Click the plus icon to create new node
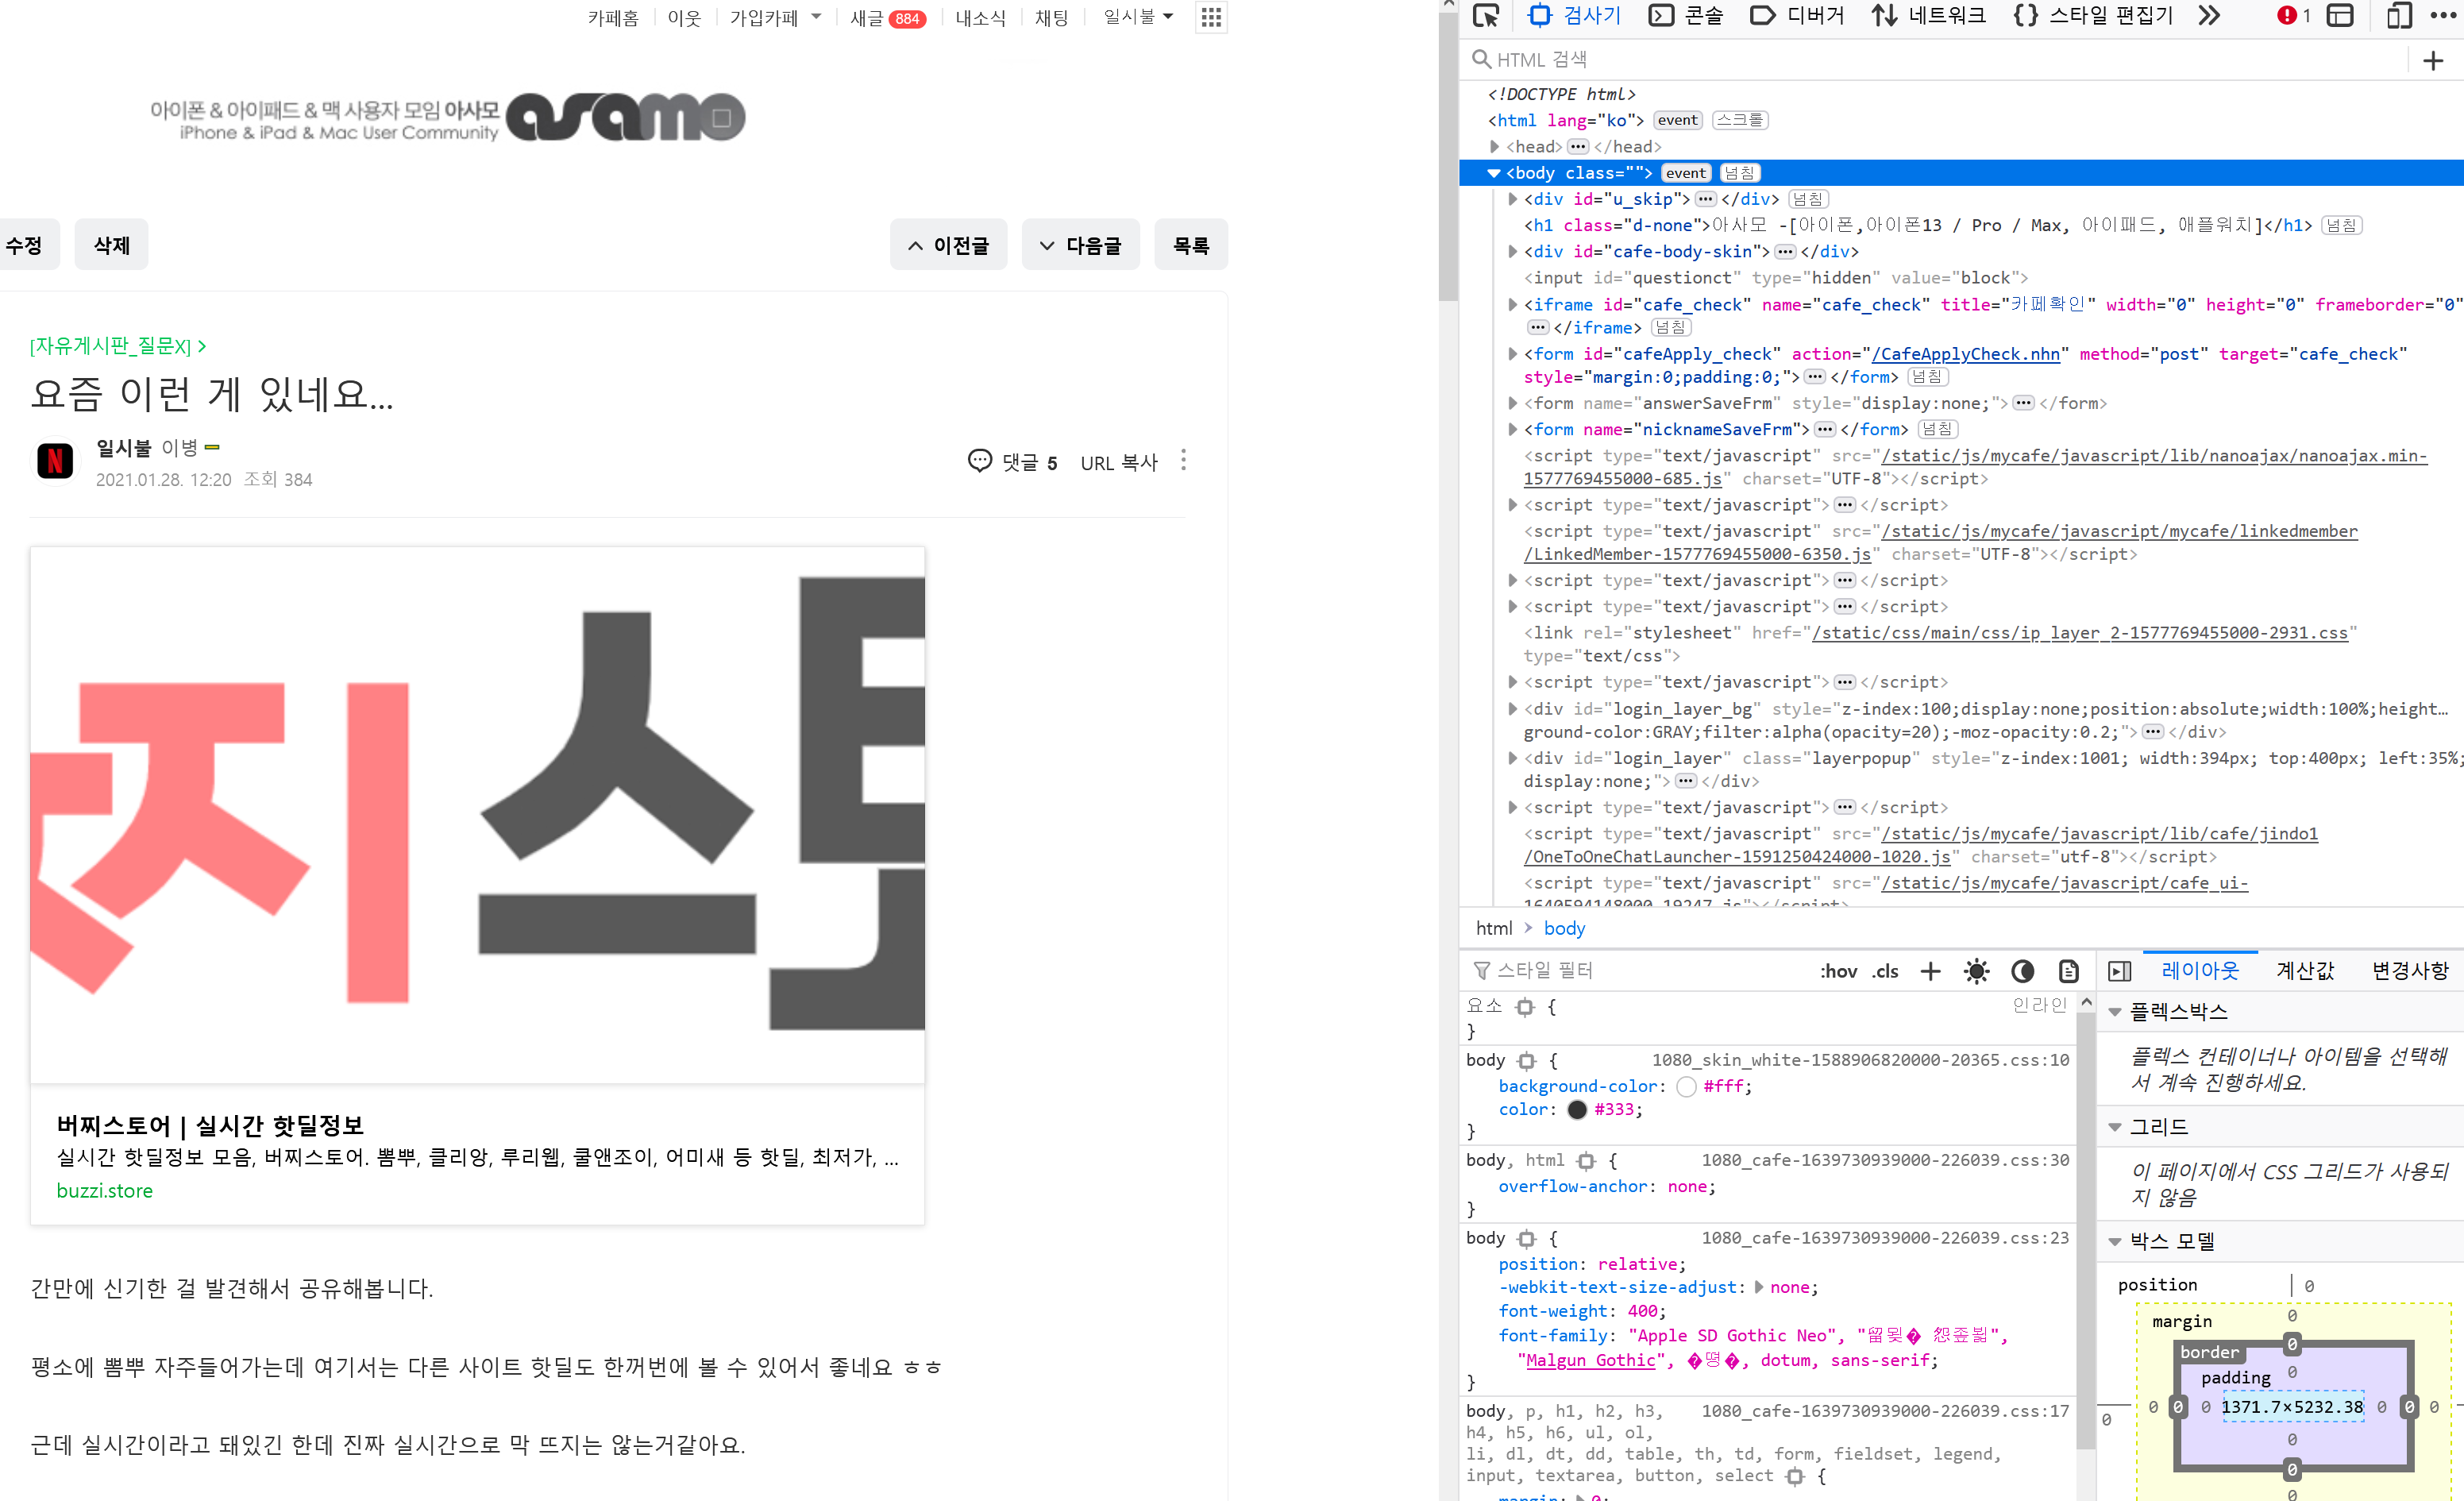 tap(2433, 60)
